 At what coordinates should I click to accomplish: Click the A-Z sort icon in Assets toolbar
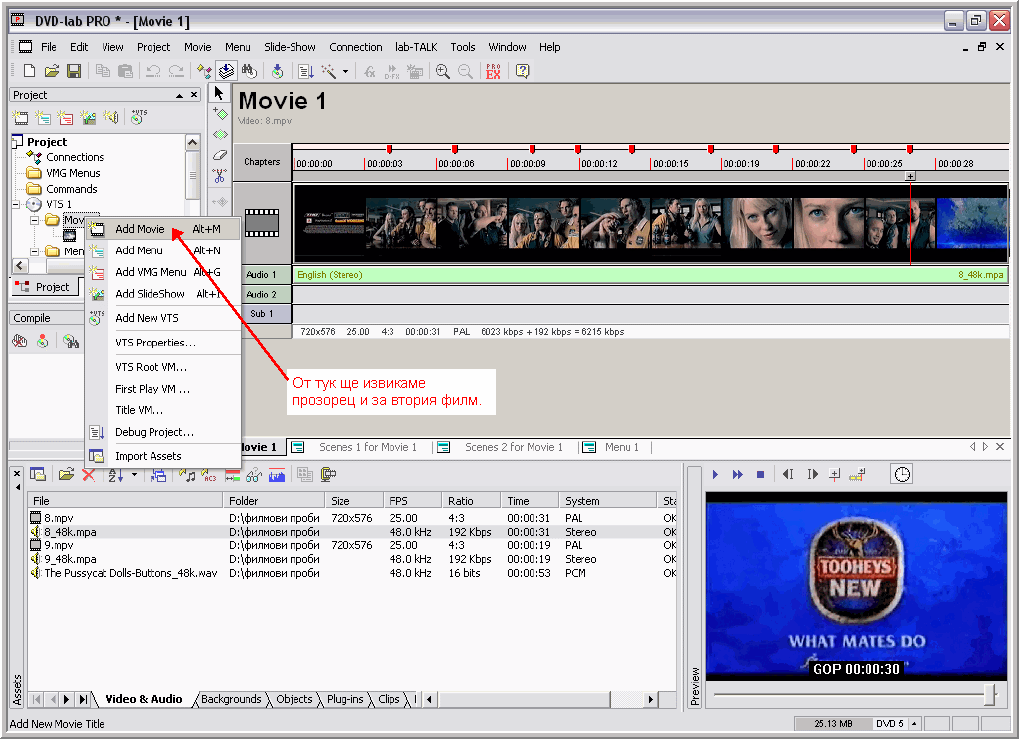click(x=116, y=475)
